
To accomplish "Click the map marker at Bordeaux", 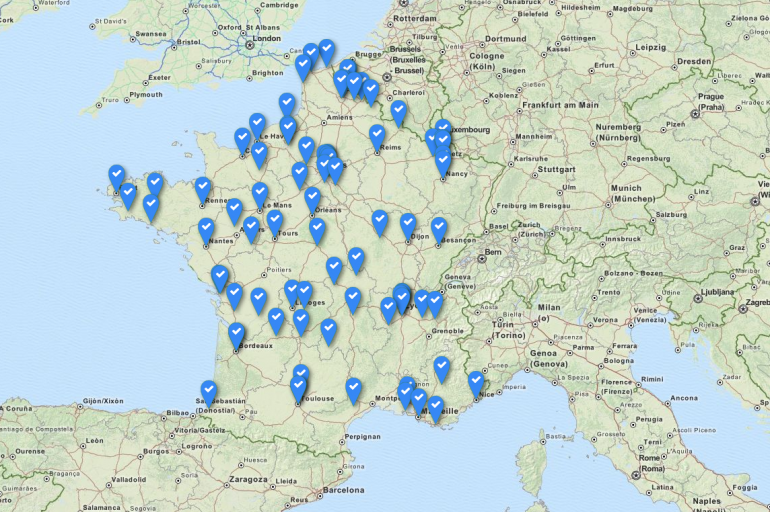I will (x=237, y=335).
